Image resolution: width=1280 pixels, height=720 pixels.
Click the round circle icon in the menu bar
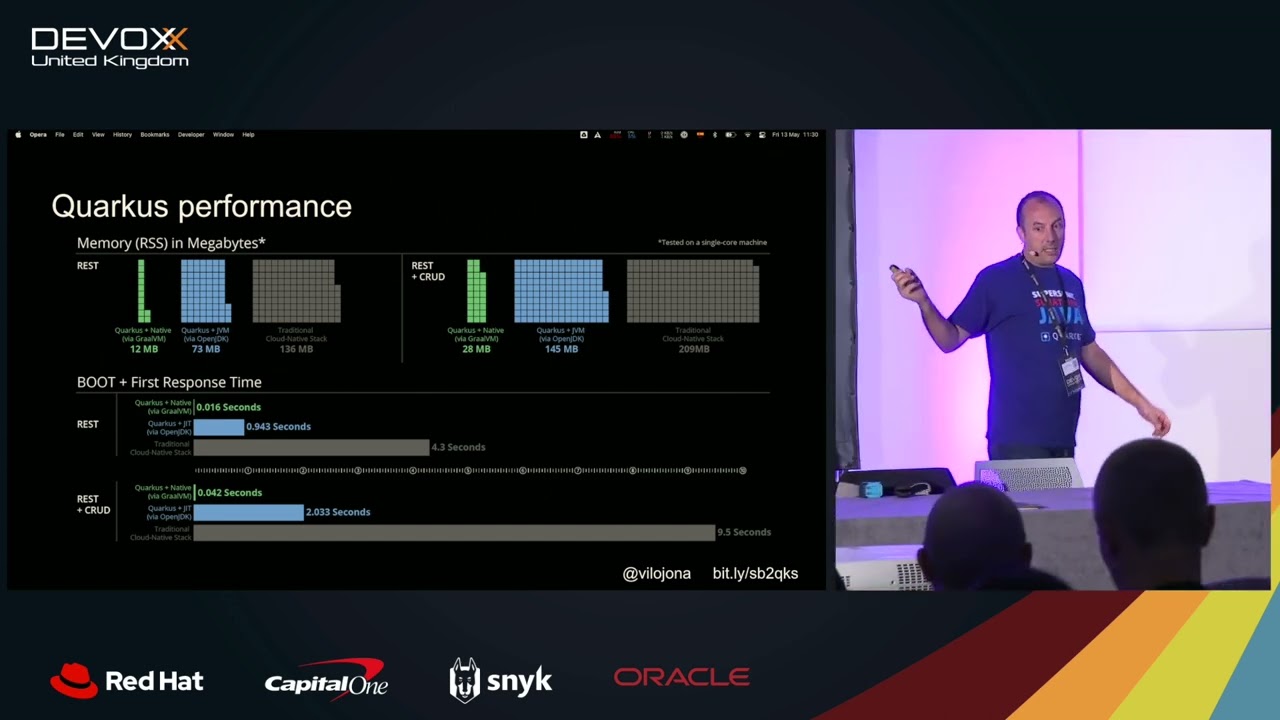click(684, 135)
